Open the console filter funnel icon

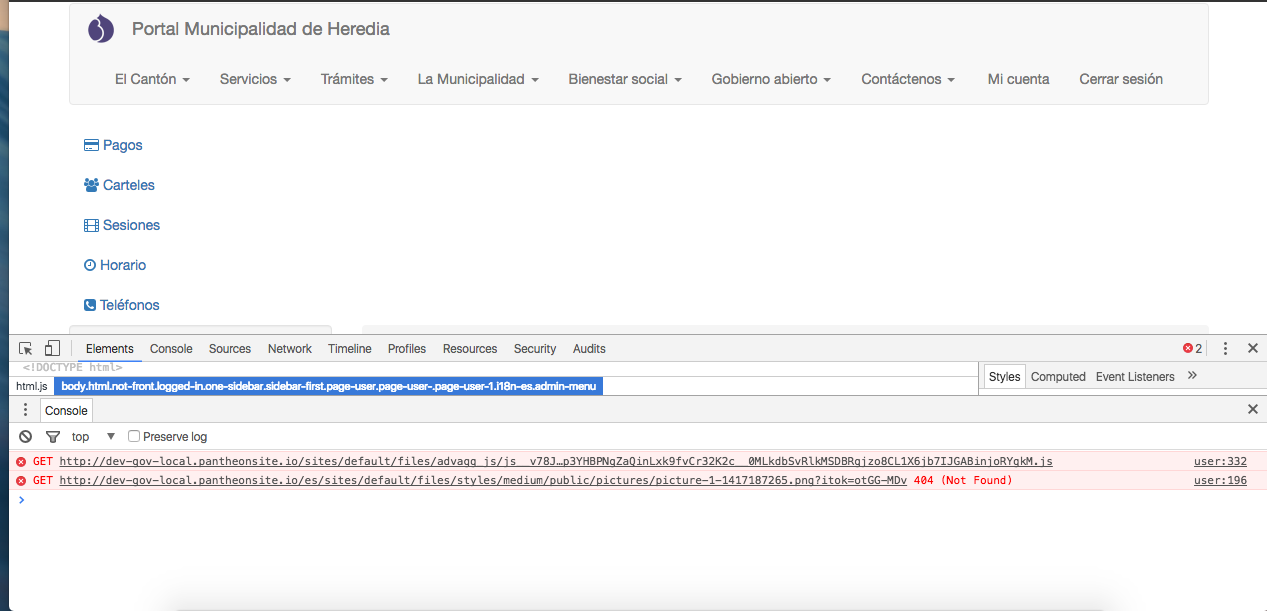53,437
